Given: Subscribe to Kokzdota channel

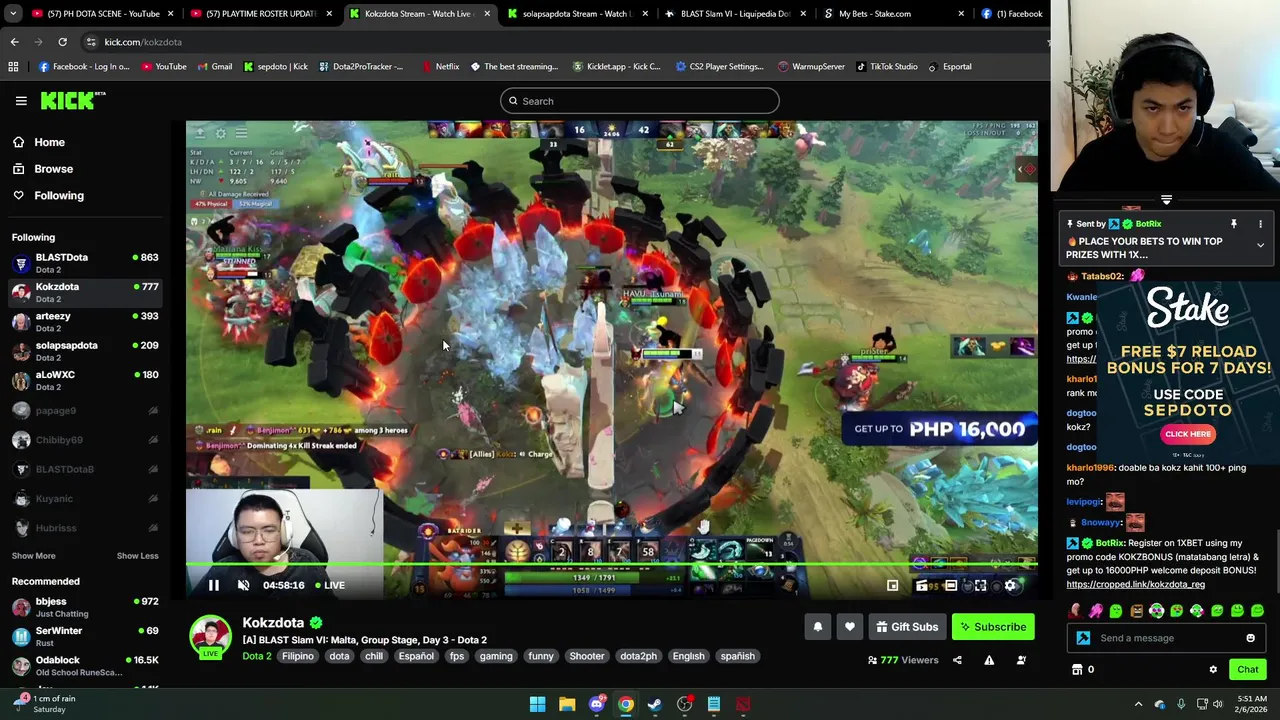Looking at the screenshot, I should [993, 627].
